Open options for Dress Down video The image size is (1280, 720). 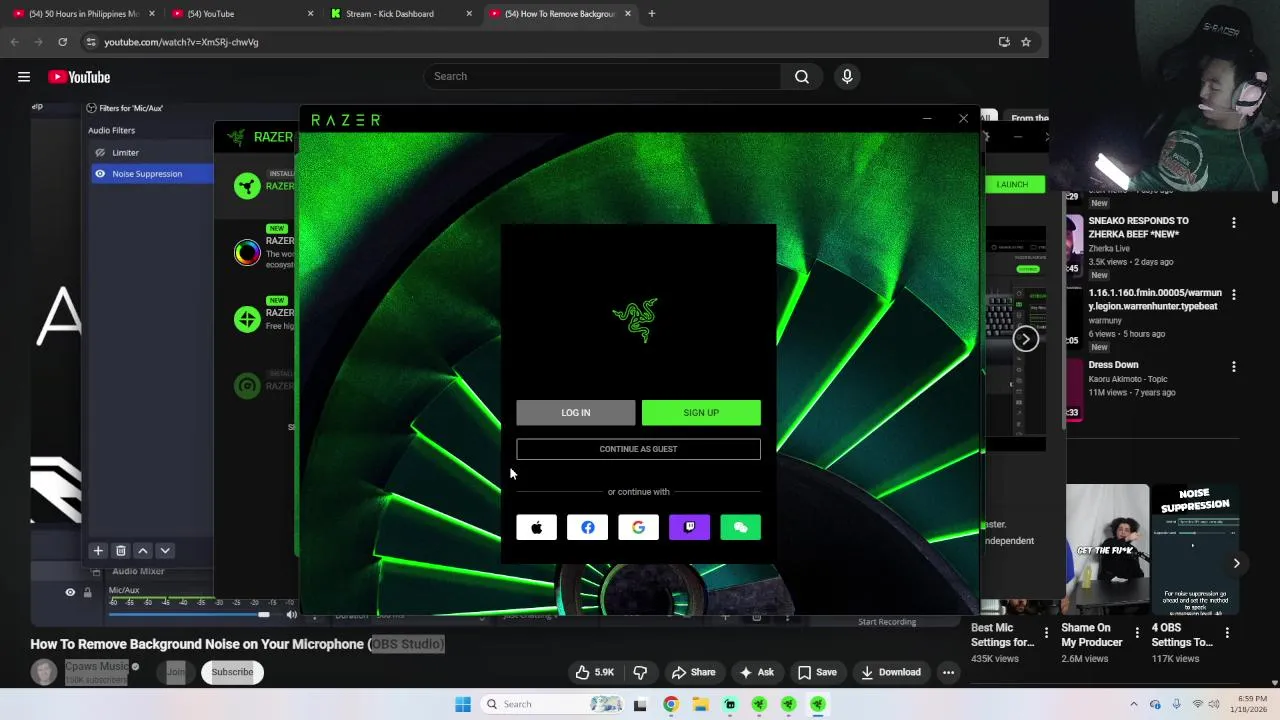click(x=1233, y=366)
